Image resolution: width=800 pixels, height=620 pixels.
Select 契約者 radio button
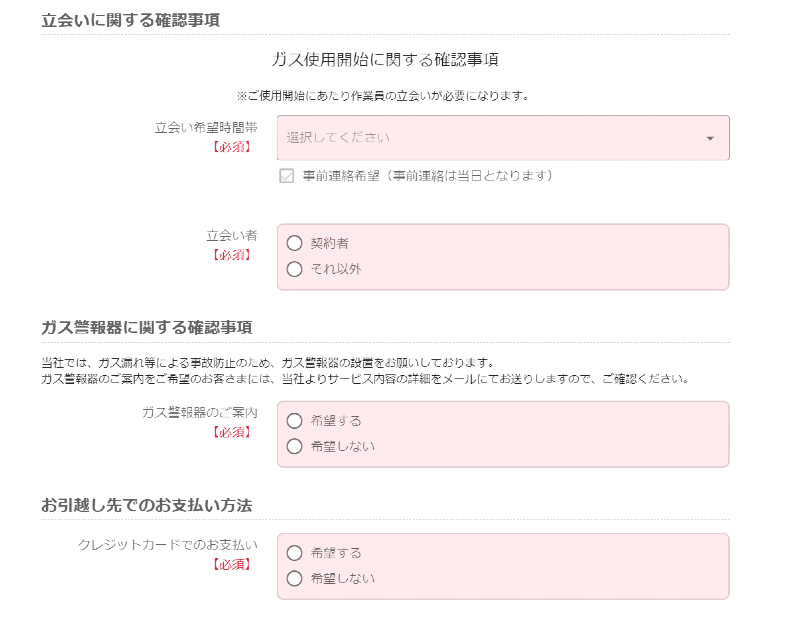click(x=294, y=243)
